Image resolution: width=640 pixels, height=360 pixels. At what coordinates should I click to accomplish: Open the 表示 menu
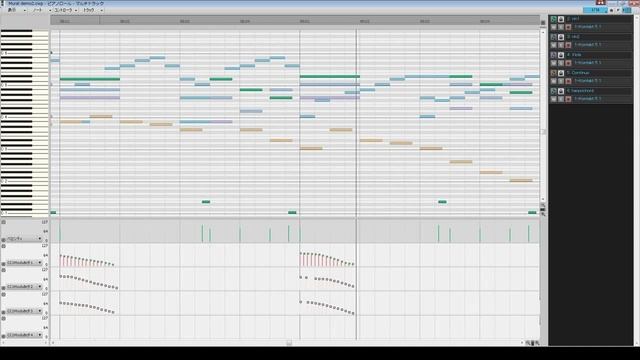16,10
